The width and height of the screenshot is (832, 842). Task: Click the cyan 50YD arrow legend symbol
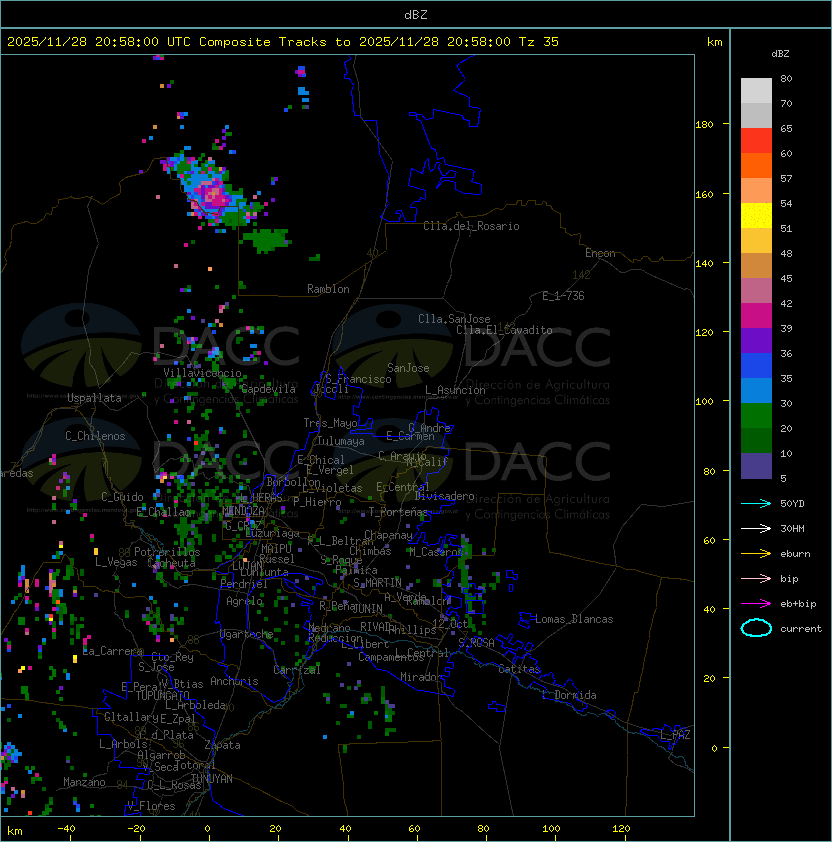pyautogui.click(x=756, y=503)
